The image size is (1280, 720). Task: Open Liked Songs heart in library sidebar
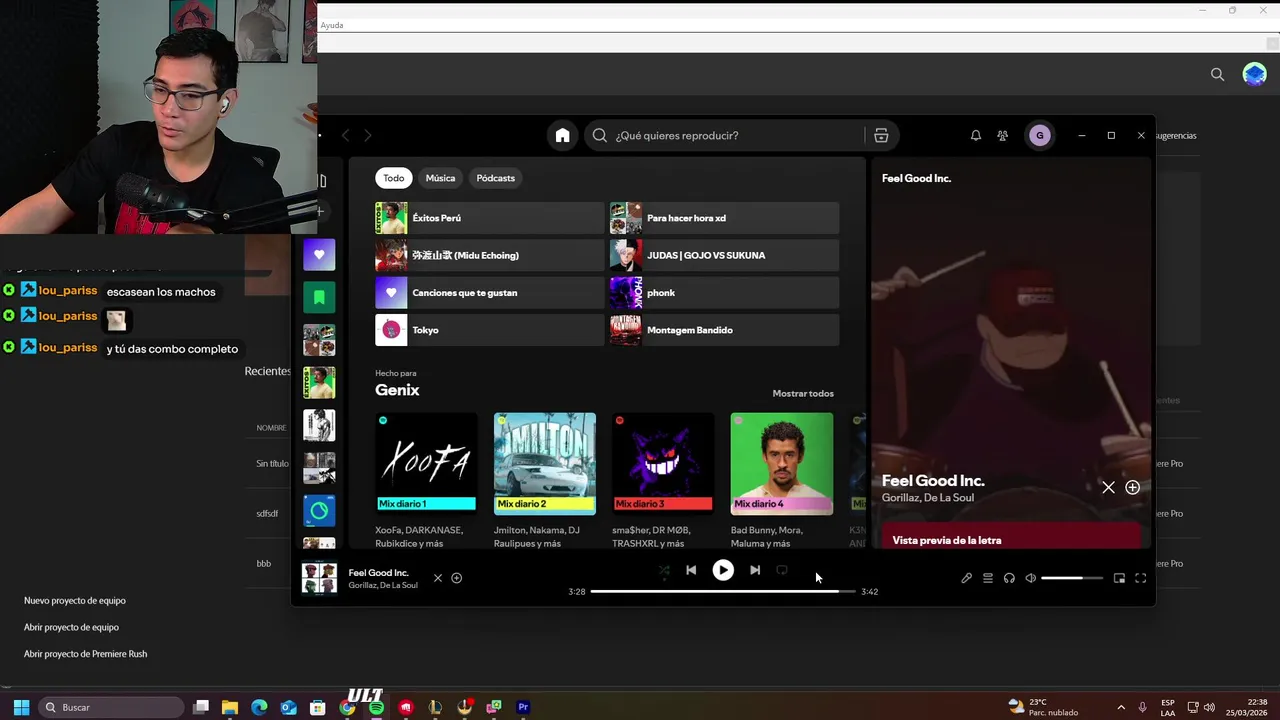coord(319,255)
